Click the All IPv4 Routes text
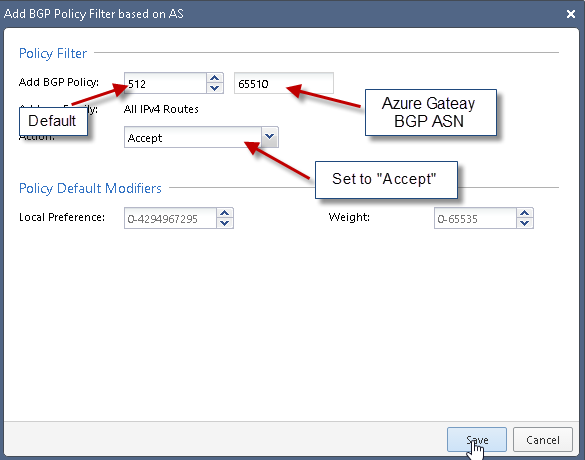This screenshot has height=460, width=585. point(161,109)
